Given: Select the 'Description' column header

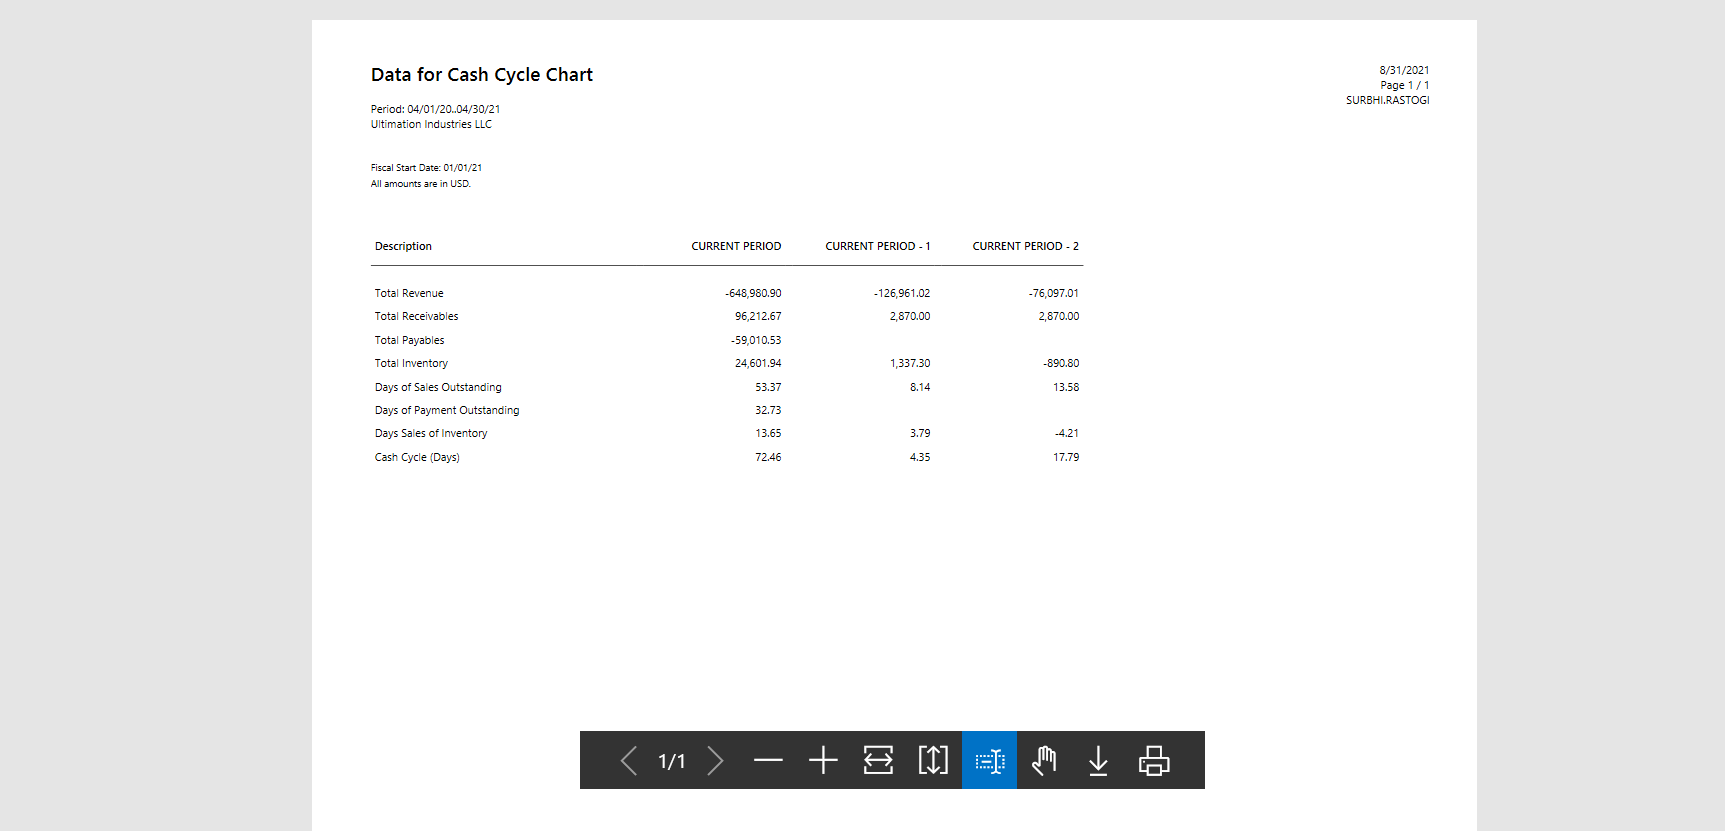Looking at the screenshot, I should (x=403, y=246).
